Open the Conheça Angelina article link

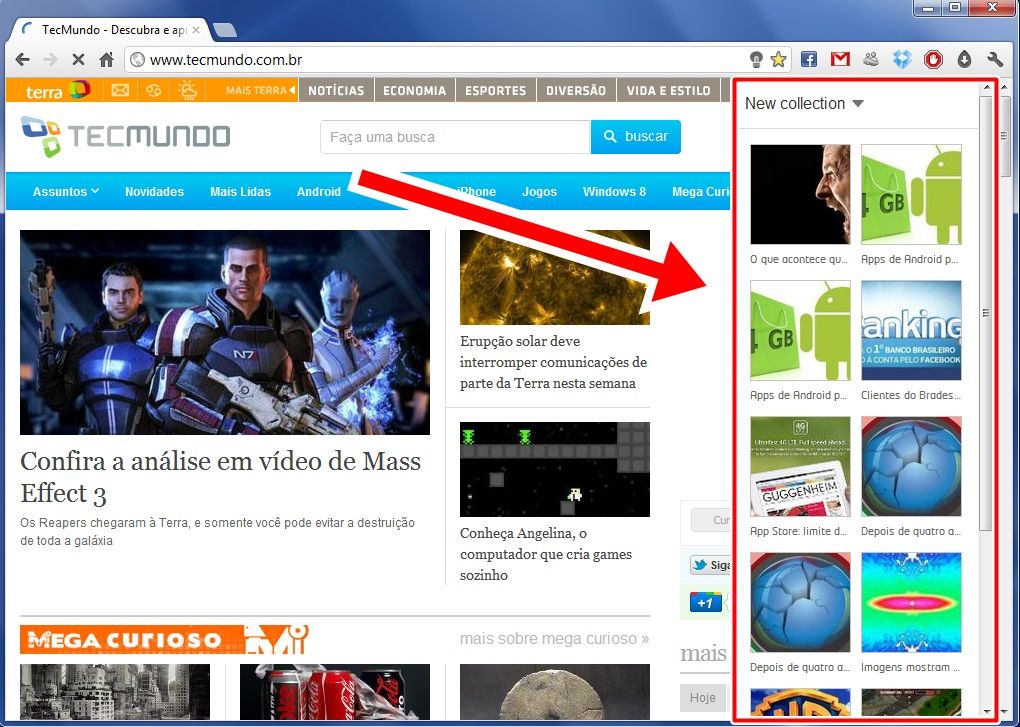(546, 554)
